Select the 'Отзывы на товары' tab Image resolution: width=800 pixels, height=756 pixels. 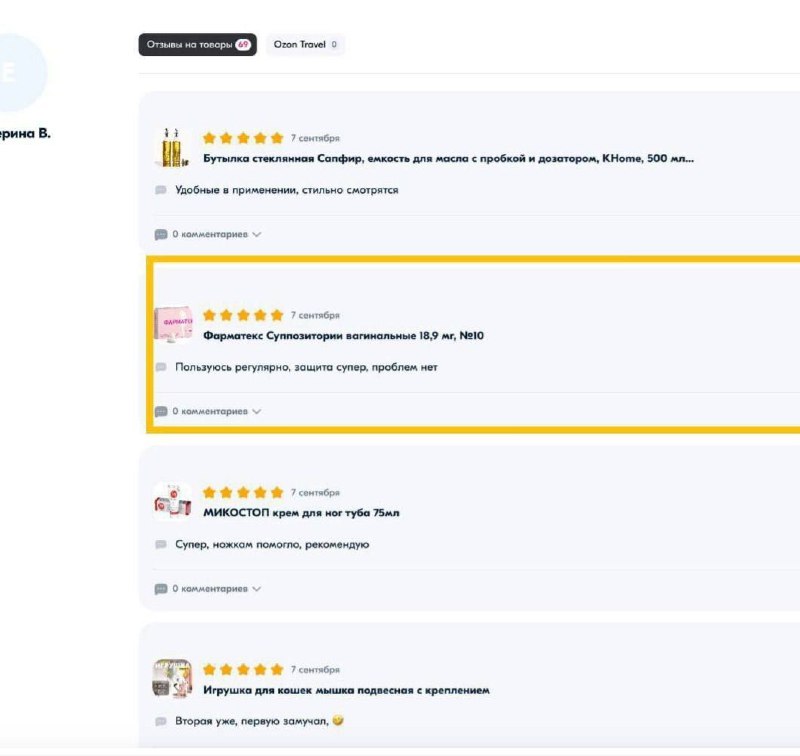(x=197, y=45)
